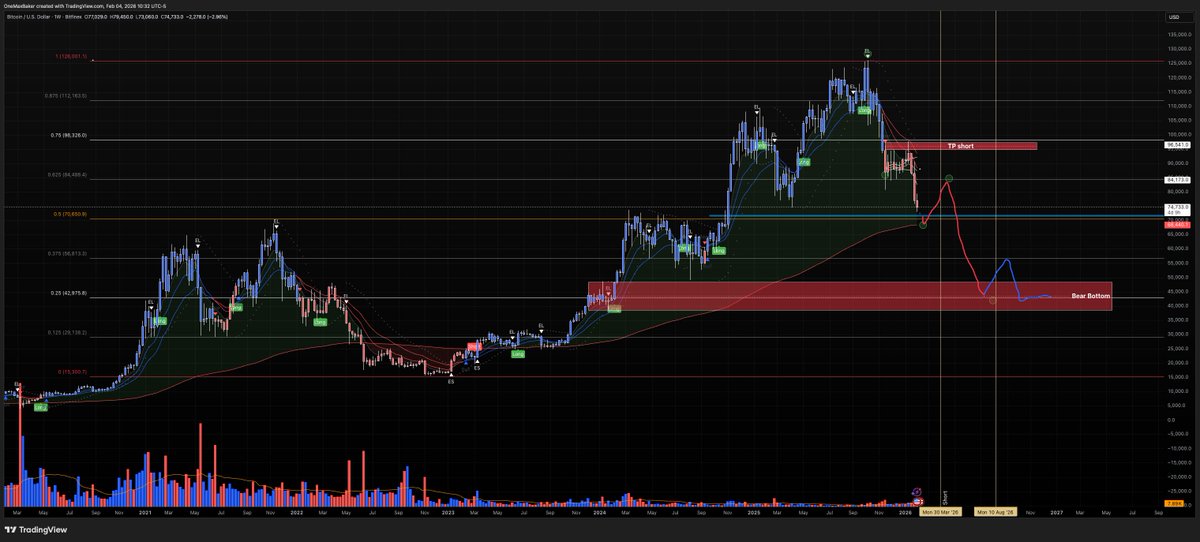1200x542 pixels.
Task: Click the purple event icon above 2026 volume
Action: click(x=918, y=491)
